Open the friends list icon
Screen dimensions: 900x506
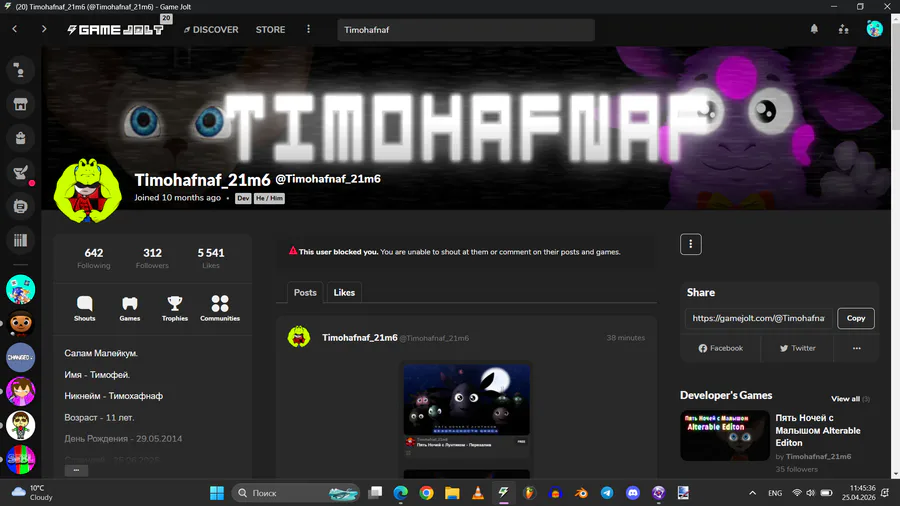(x=843, y=29)
